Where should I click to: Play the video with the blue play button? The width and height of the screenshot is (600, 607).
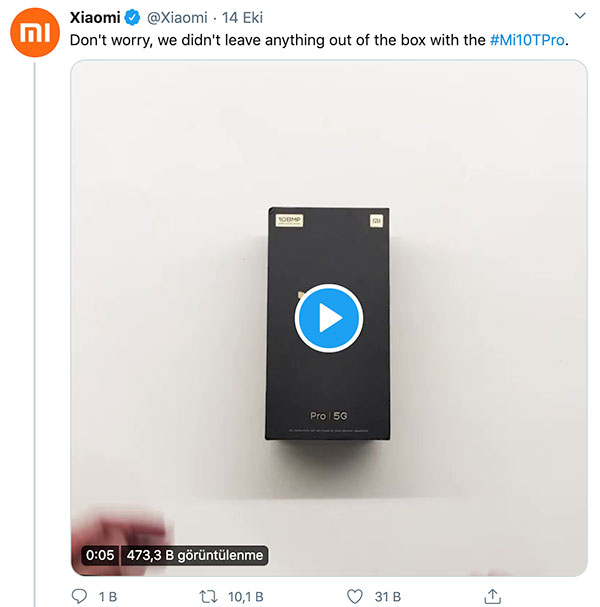pos(328,318)
